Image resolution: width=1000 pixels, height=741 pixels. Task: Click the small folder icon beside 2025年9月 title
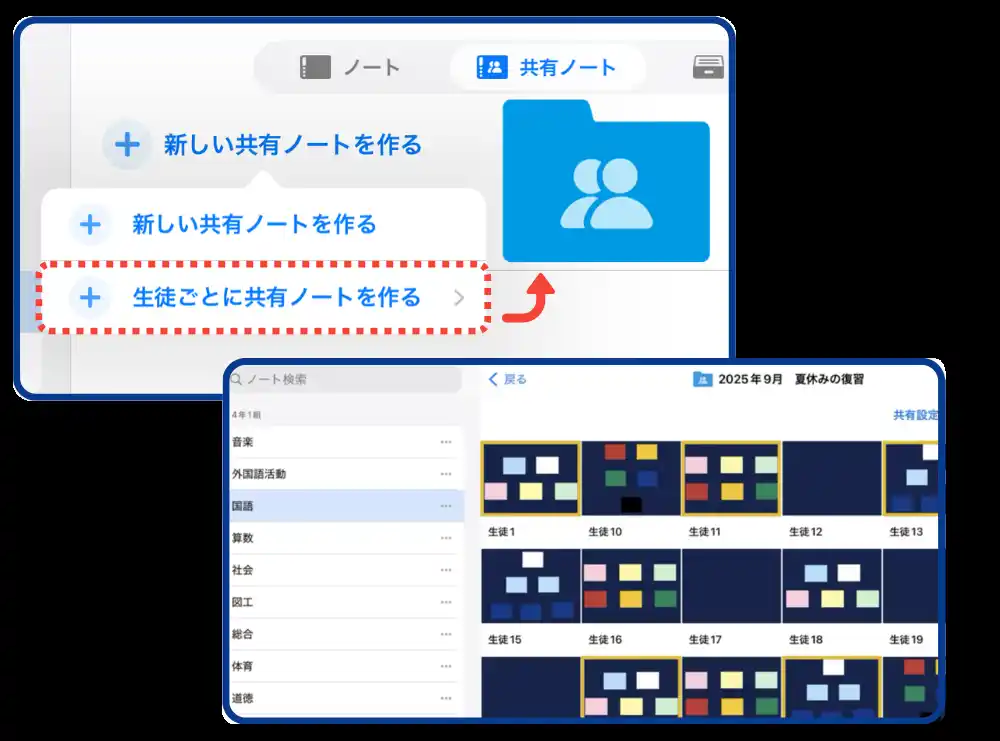(702, 380)
